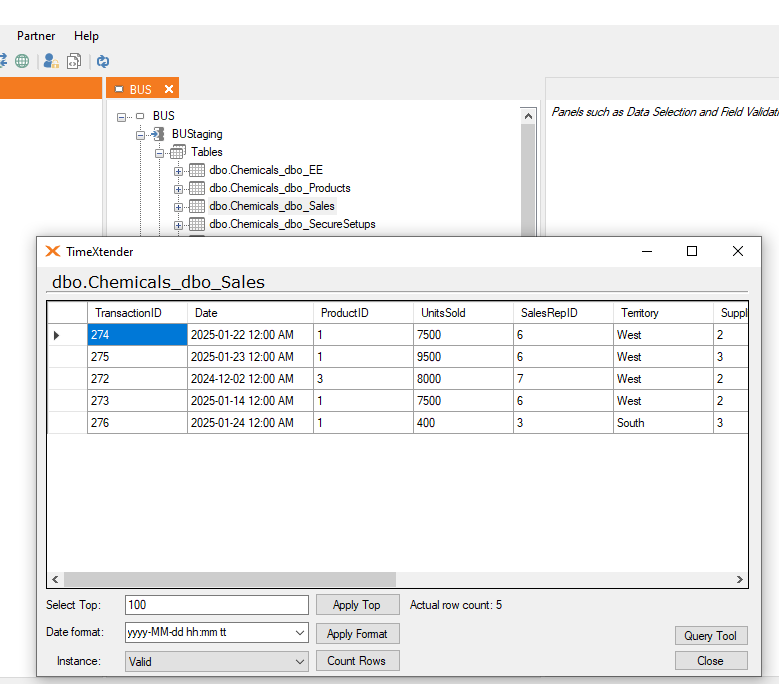Click the globe icon in the toolbar
This screenshot has width=779, height=684.
(22, 61)
